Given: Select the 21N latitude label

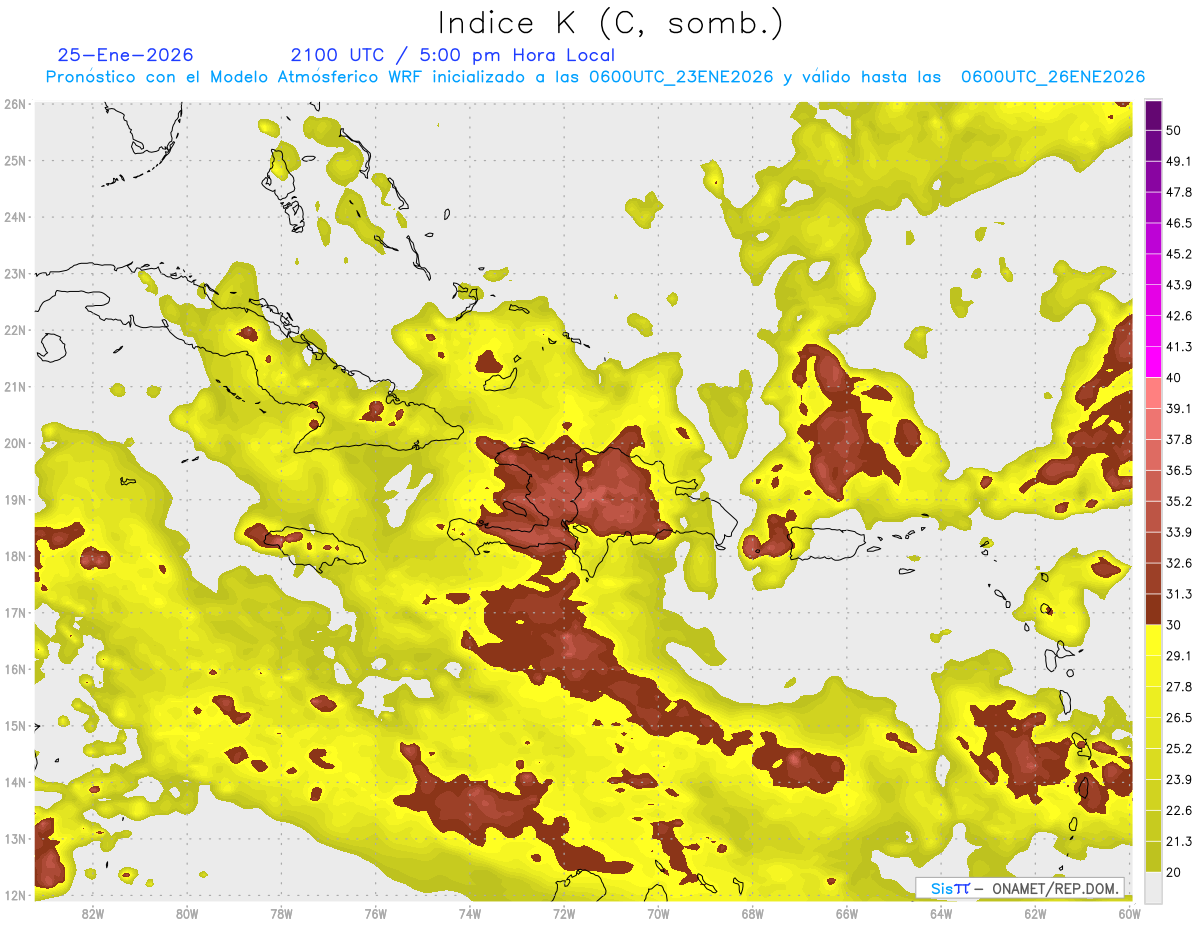Looking at the screenshot, I should click(15, 387).
